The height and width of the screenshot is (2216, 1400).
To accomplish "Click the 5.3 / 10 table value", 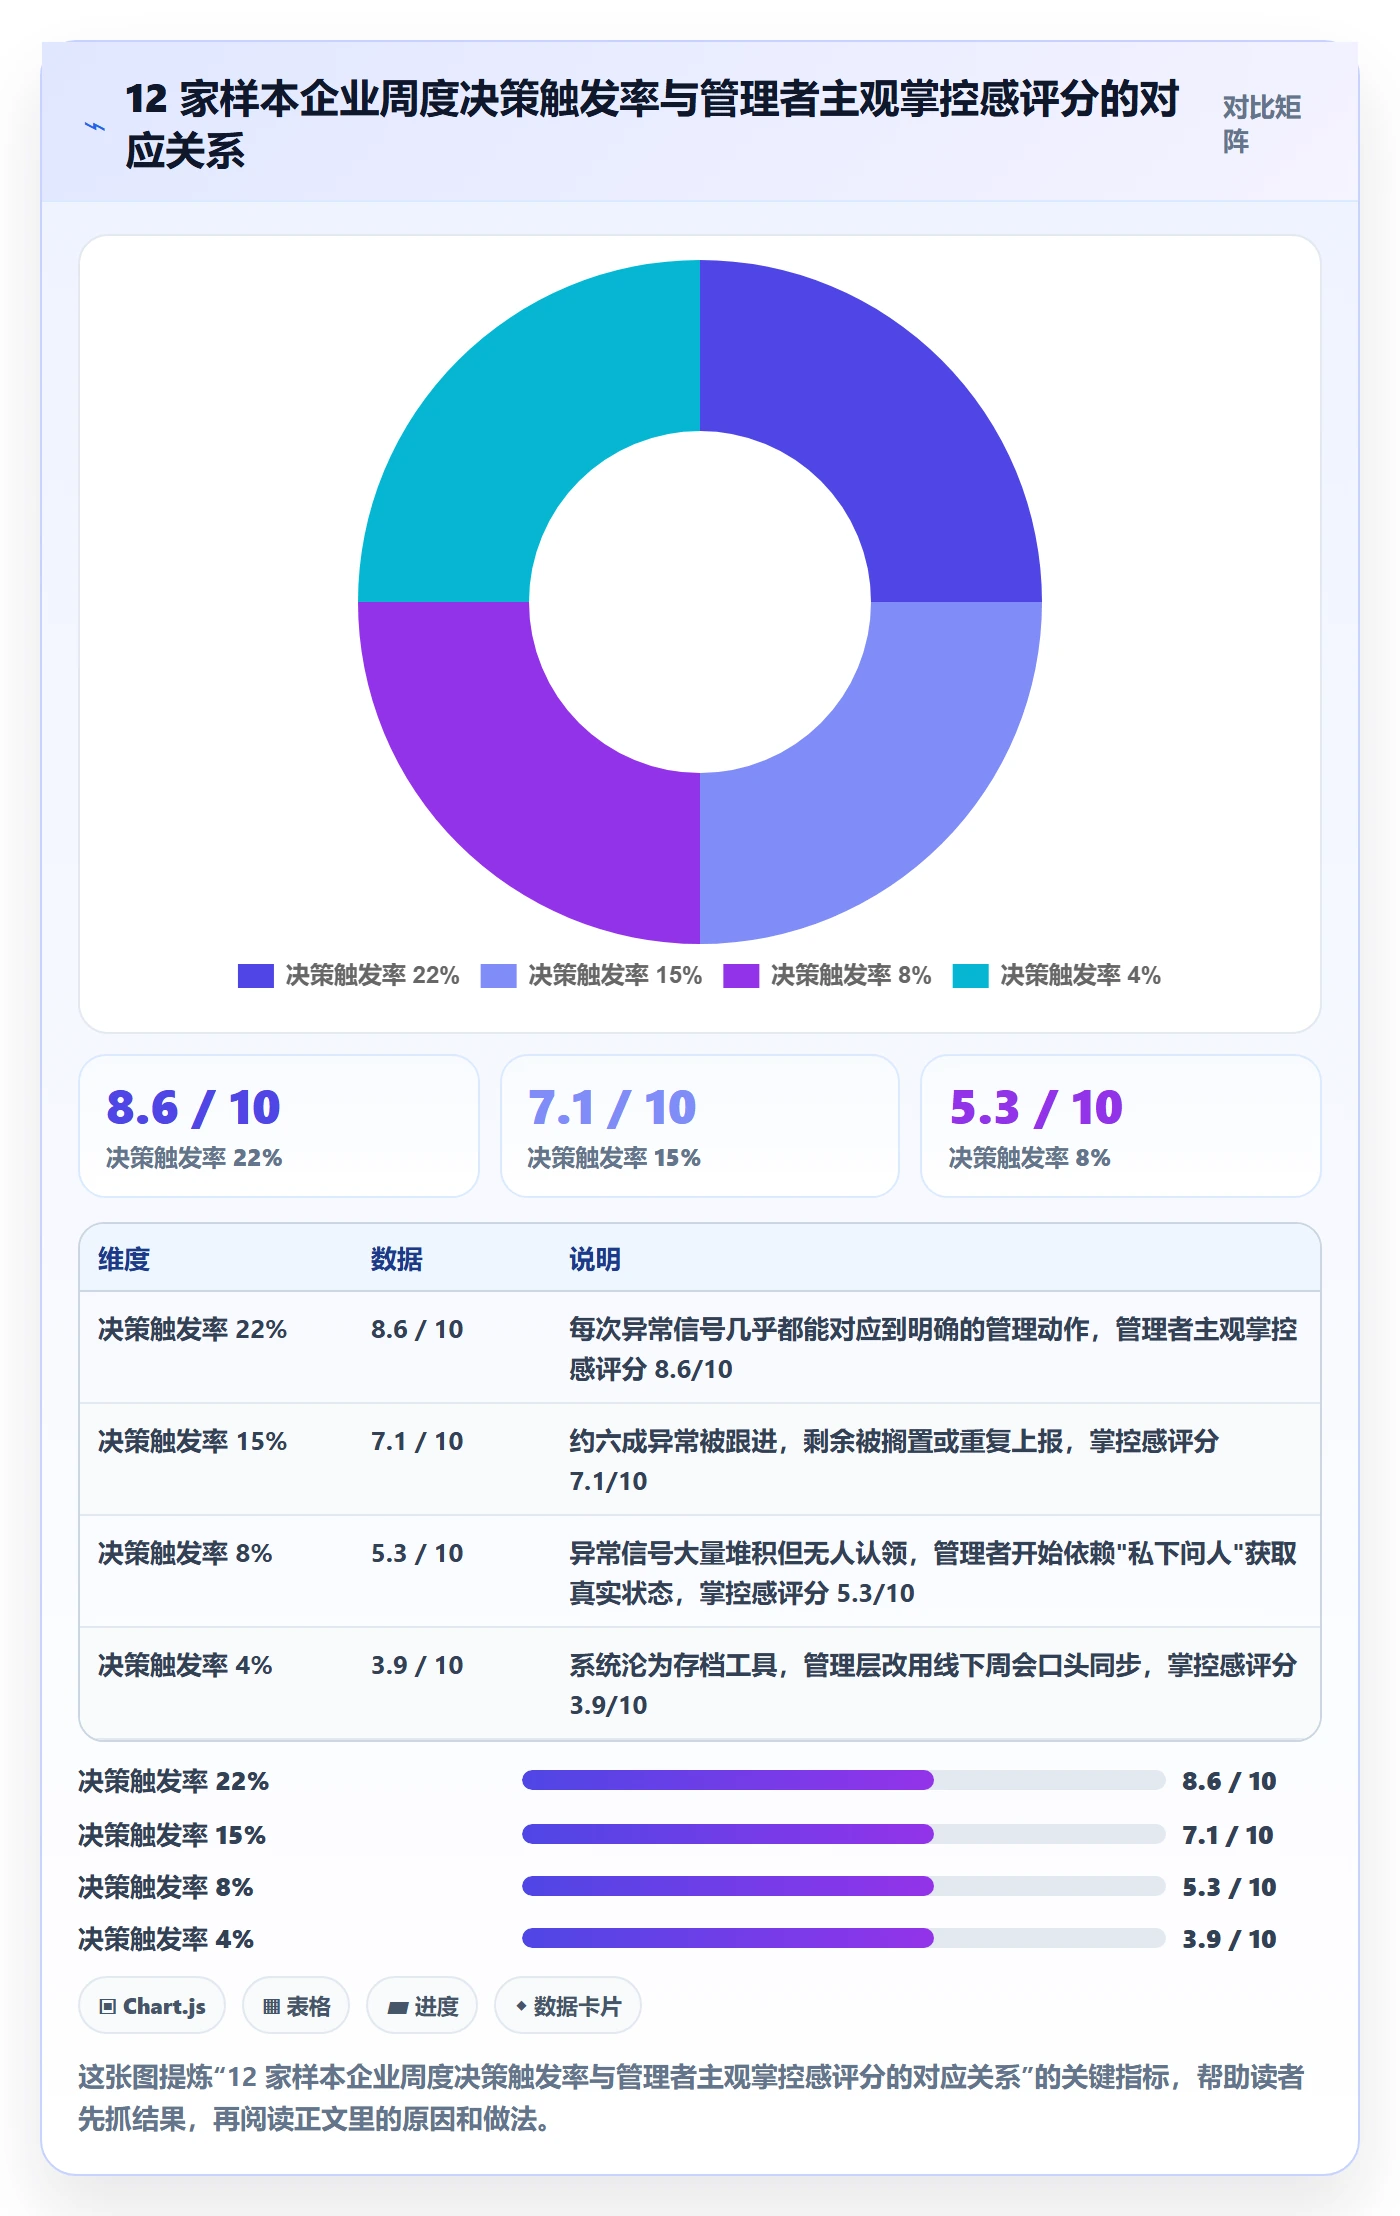I will [x=417, y=1553].
